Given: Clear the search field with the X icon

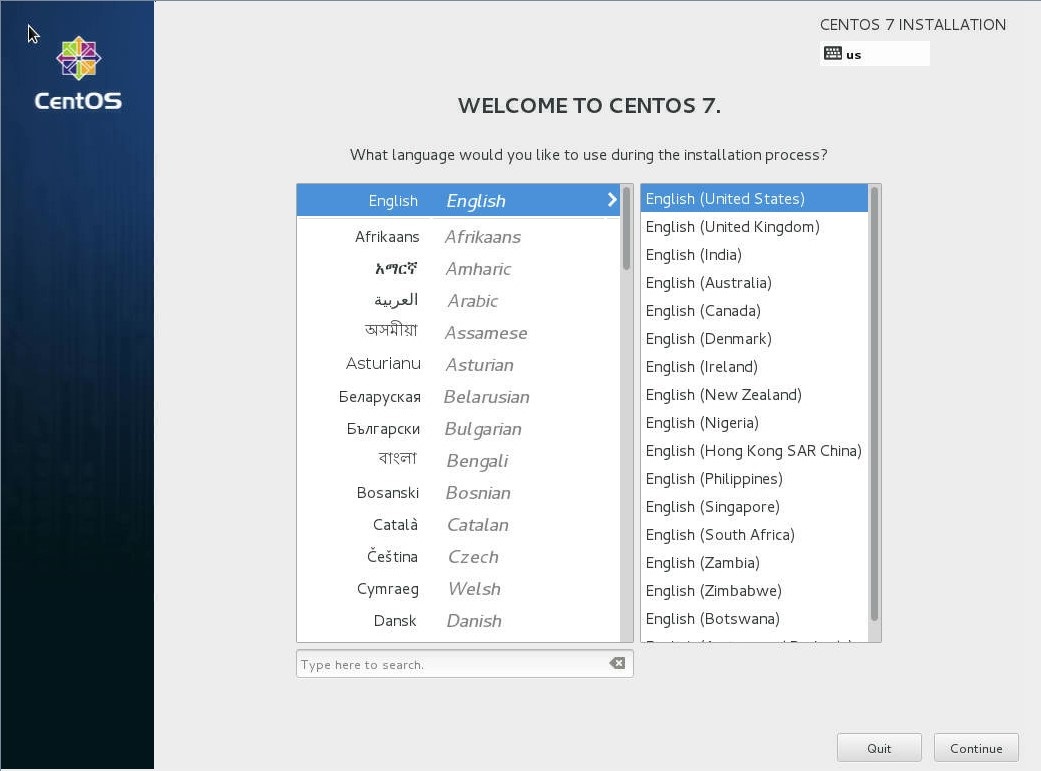Looking at the screenshot, I should point(617,664).
